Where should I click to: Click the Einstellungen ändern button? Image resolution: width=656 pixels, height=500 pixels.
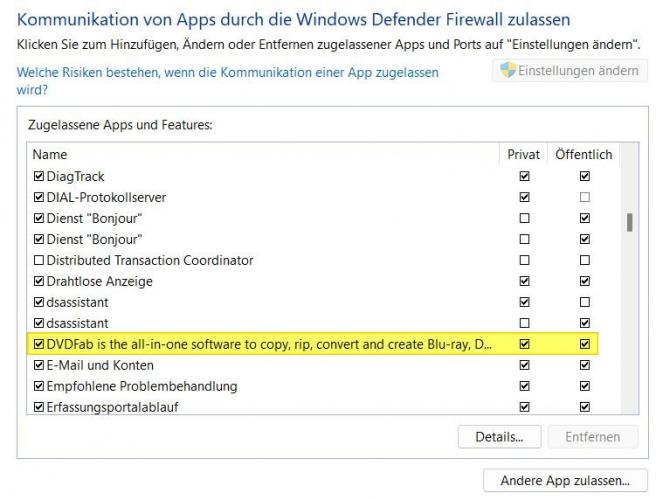(570, 70)
